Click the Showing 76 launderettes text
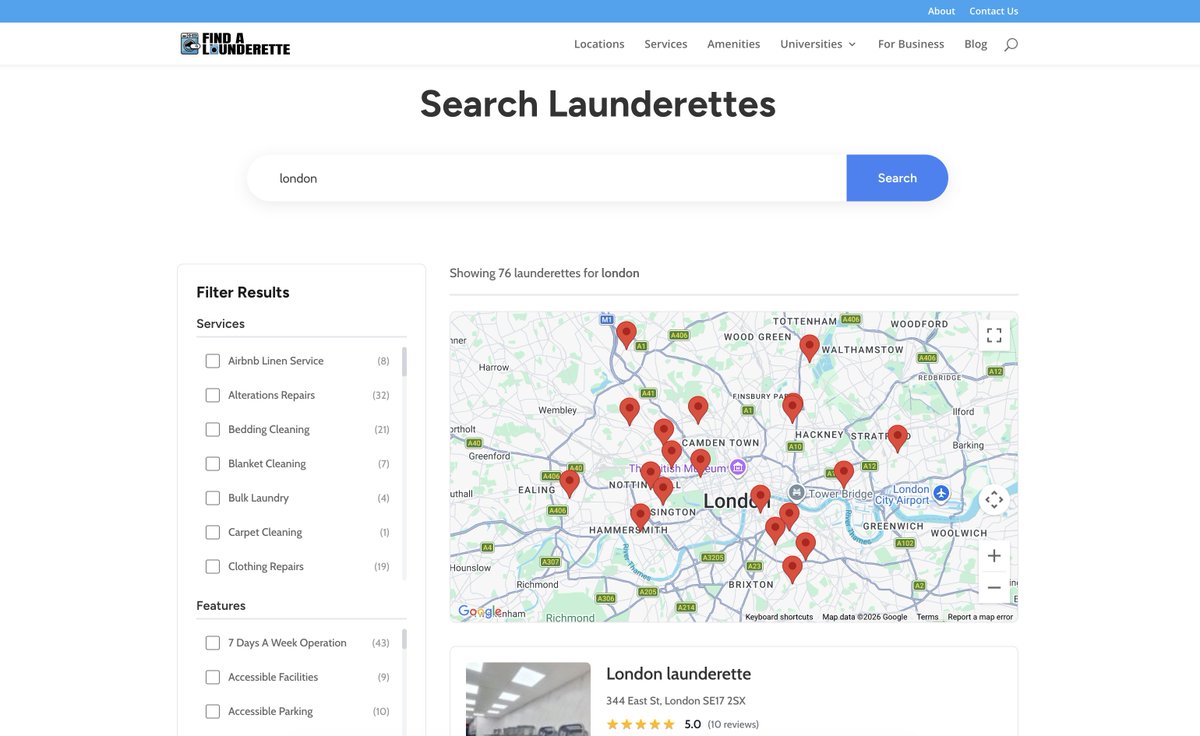Image resolution: width=1200 pixels, height=736 pixels. [x=544, y=273]
